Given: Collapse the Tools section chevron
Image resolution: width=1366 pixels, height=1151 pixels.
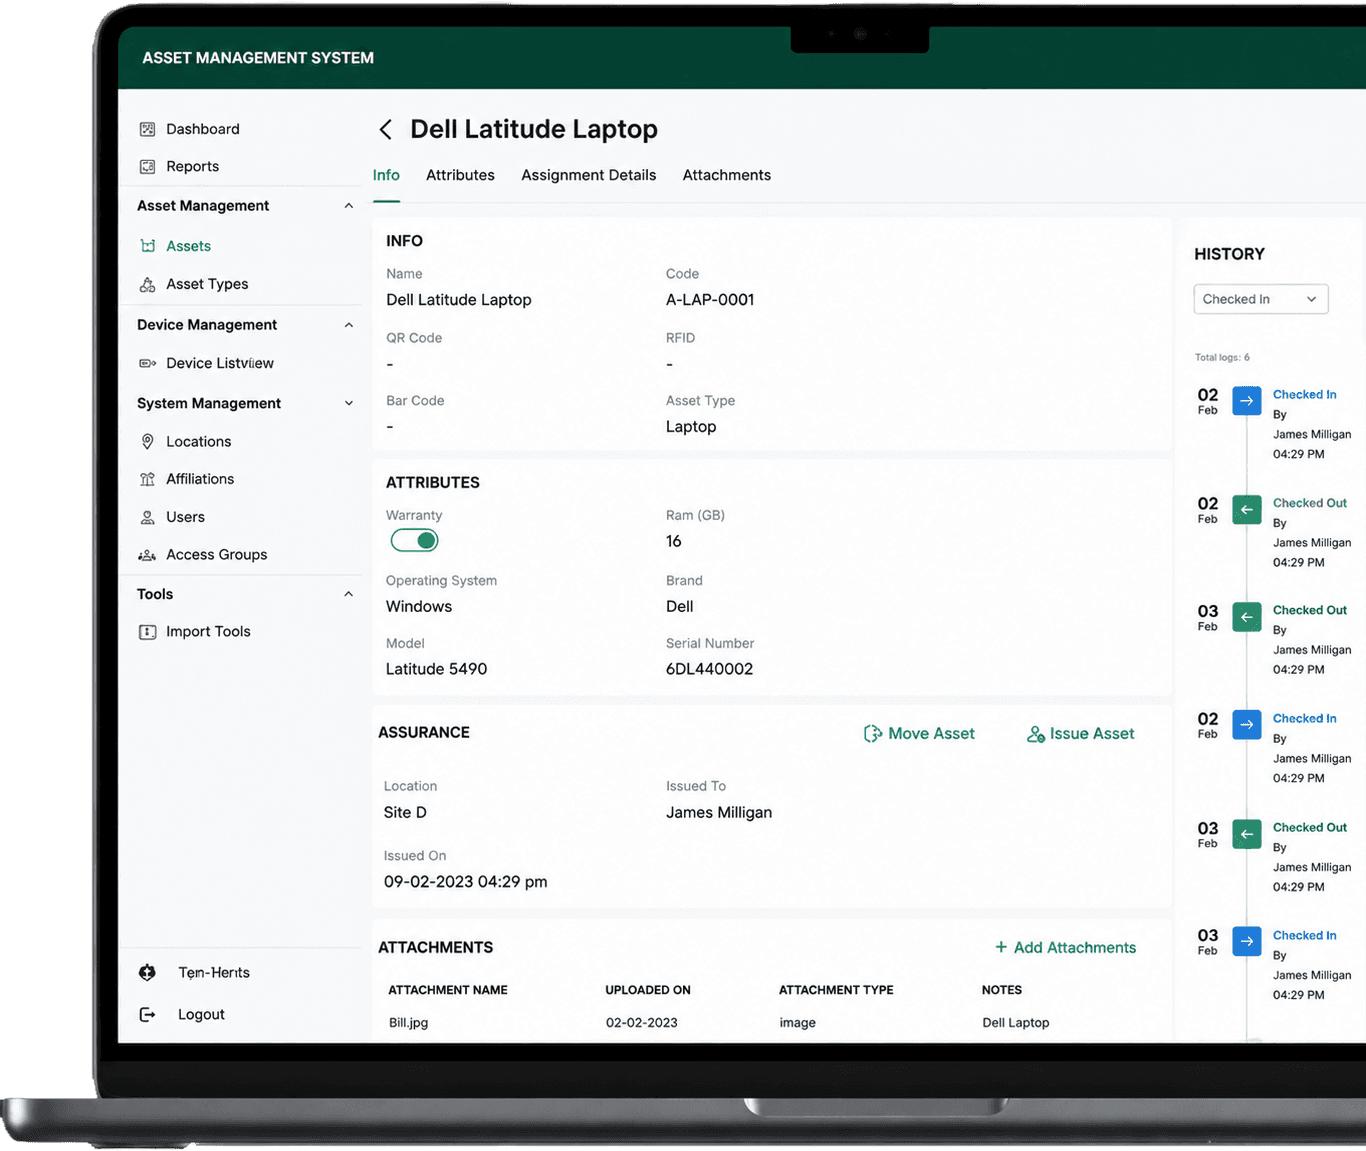Looking at the screenshot, I should (x=349, y=594).
